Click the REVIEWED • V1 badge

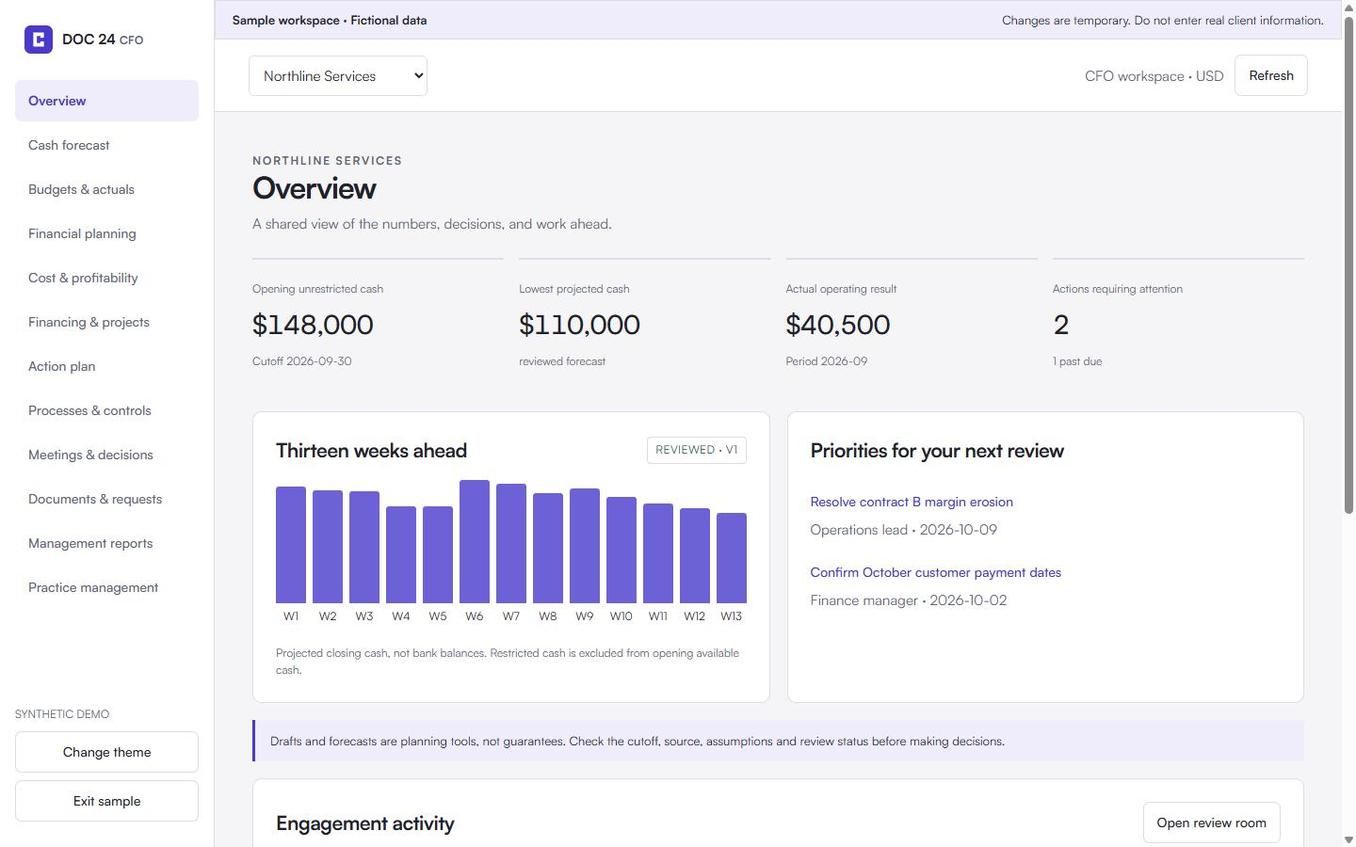click(x=696, y=450)
